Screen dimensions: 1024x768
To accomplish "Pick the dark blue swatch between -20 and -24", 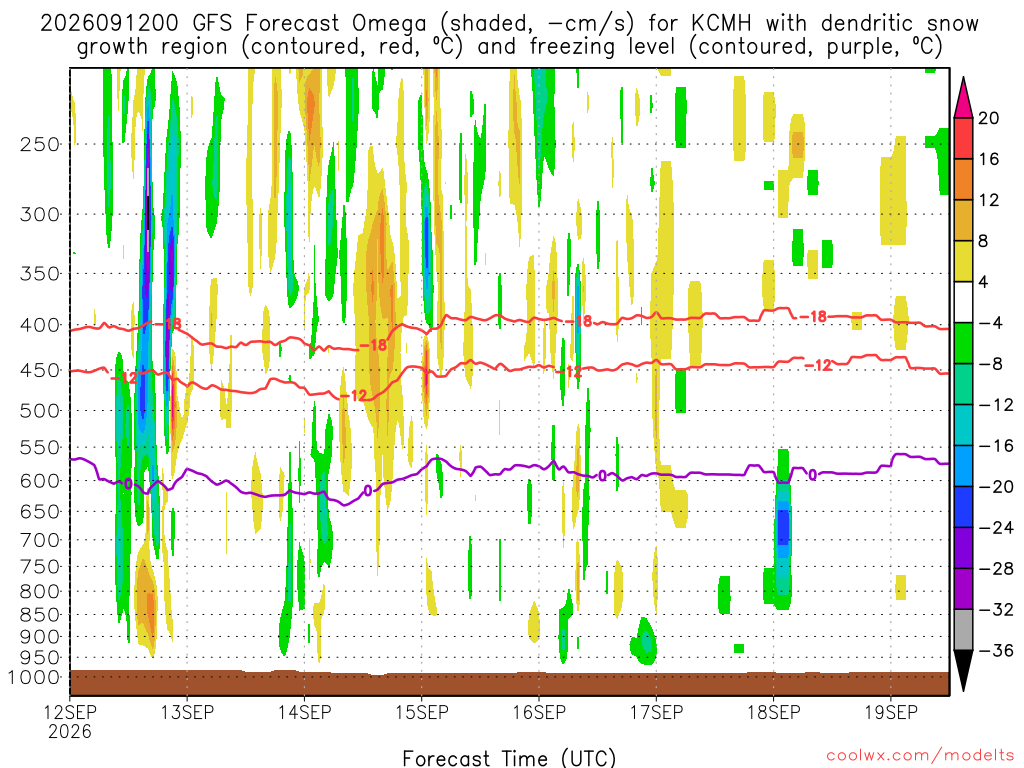I will click(963, 507).
